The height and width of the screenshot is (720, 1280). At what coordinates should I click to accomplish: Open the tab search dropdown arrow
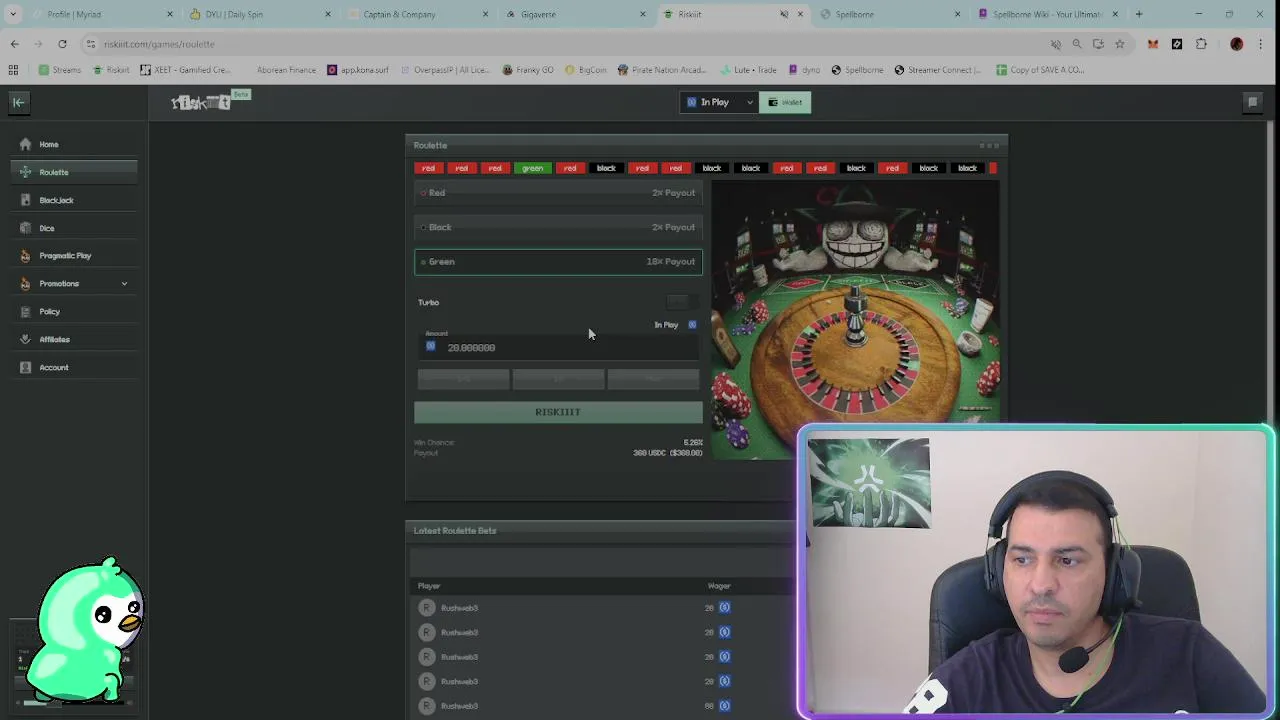tap(12, 14)
